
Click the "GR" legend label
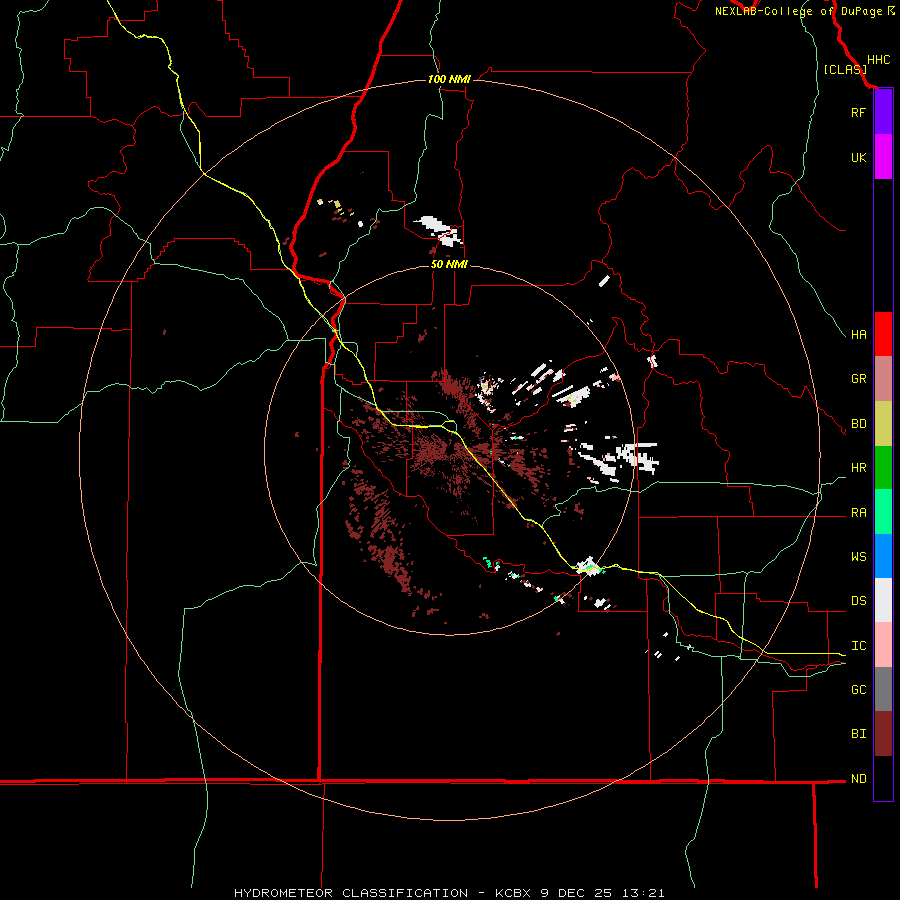click(x=858, y=379)
